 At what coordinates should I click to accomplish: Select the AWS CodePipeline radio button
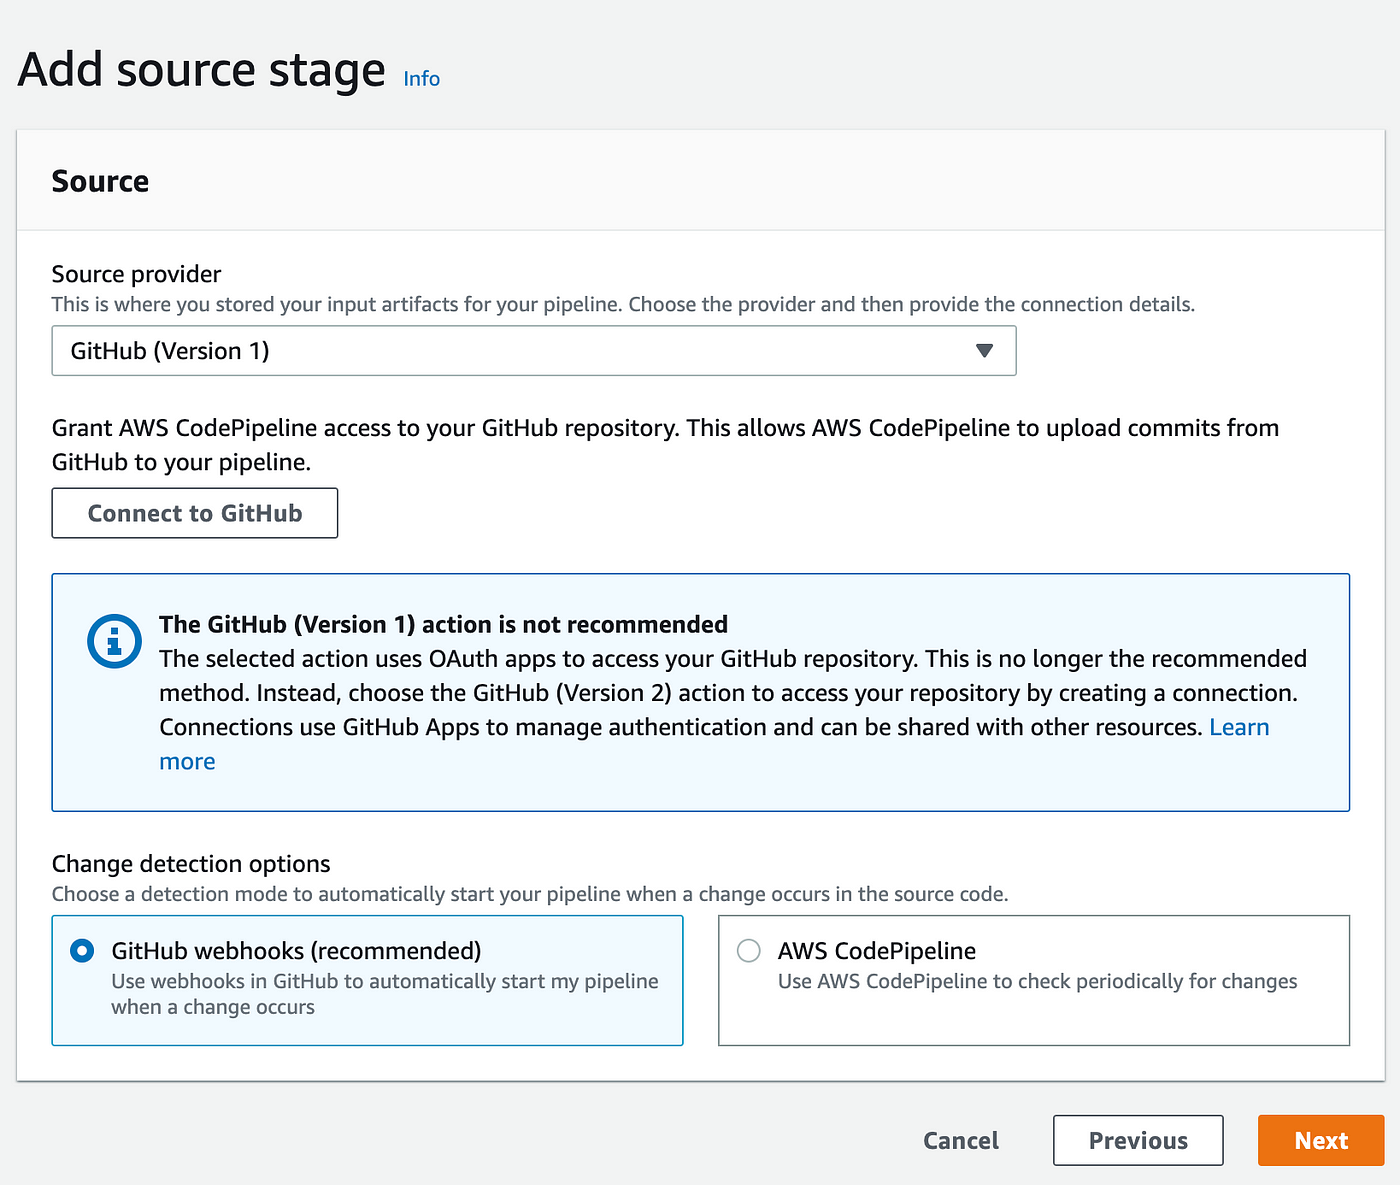(x=749, y=951)
